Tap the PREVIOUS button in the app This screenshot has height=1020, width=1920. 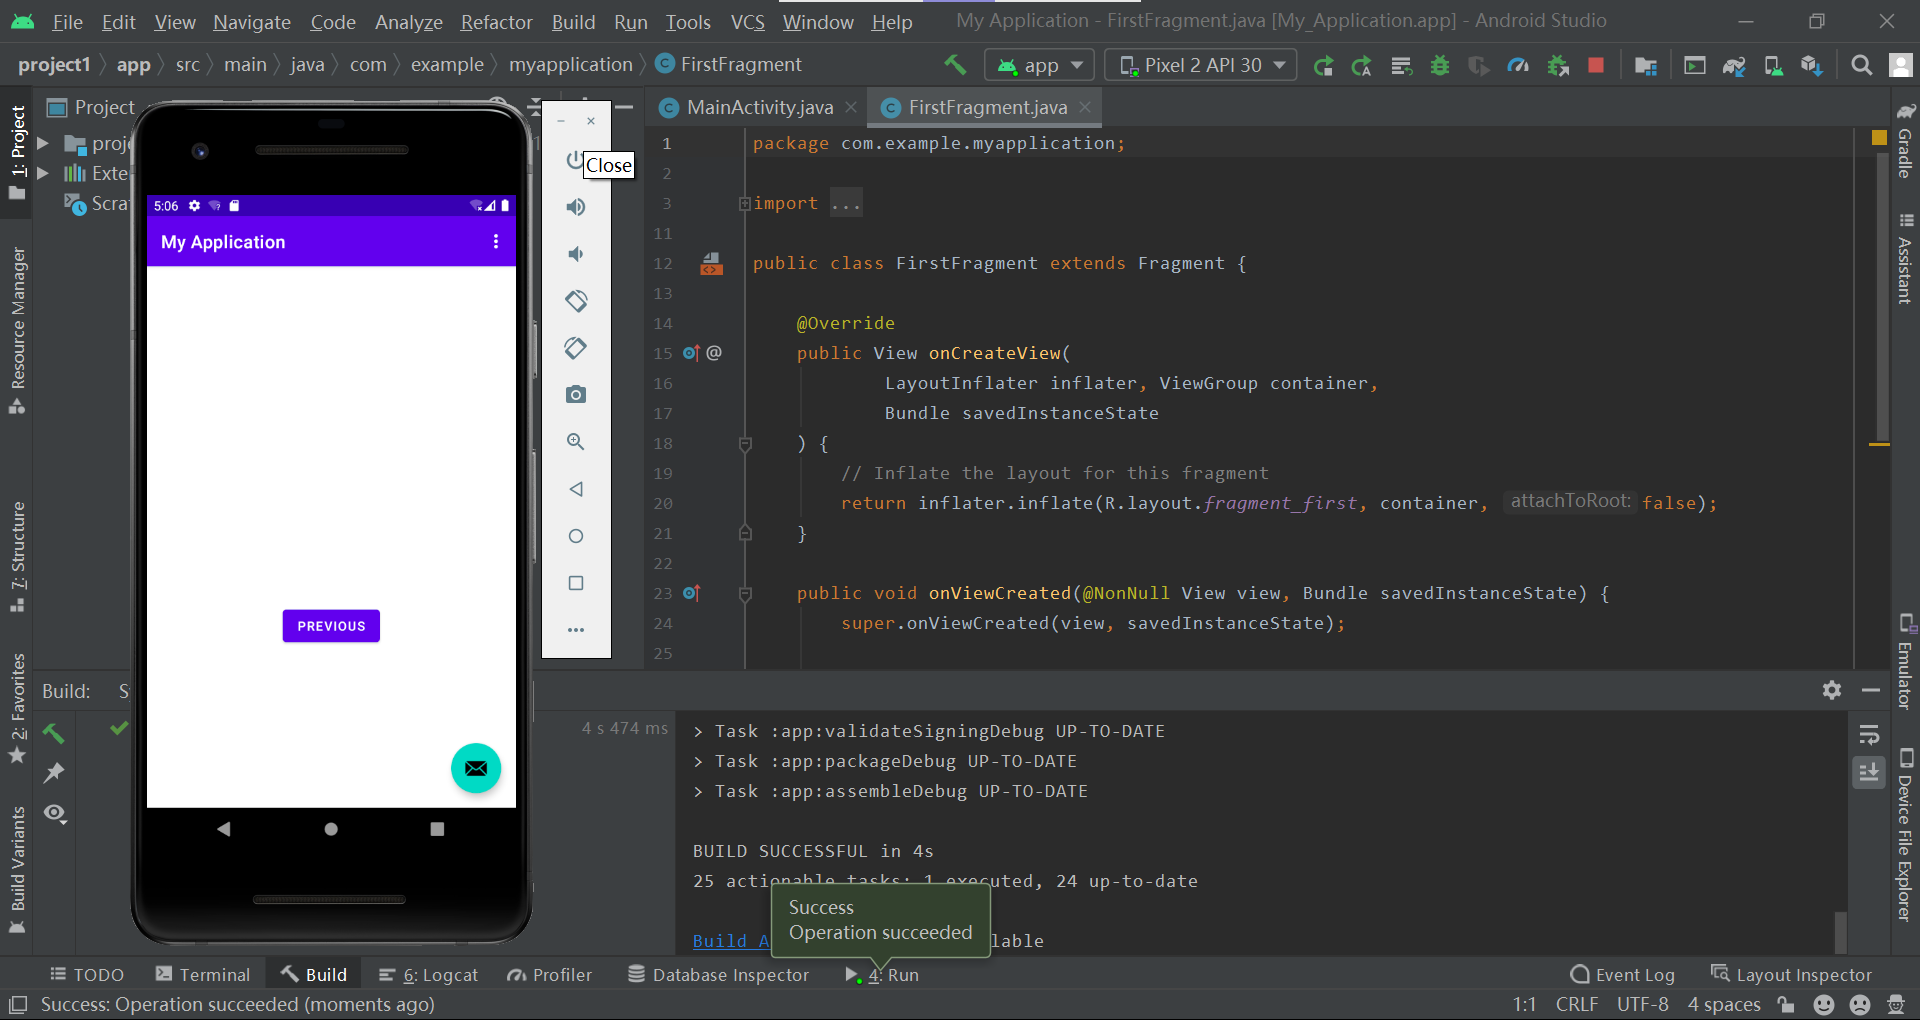(x=331, y=626)
